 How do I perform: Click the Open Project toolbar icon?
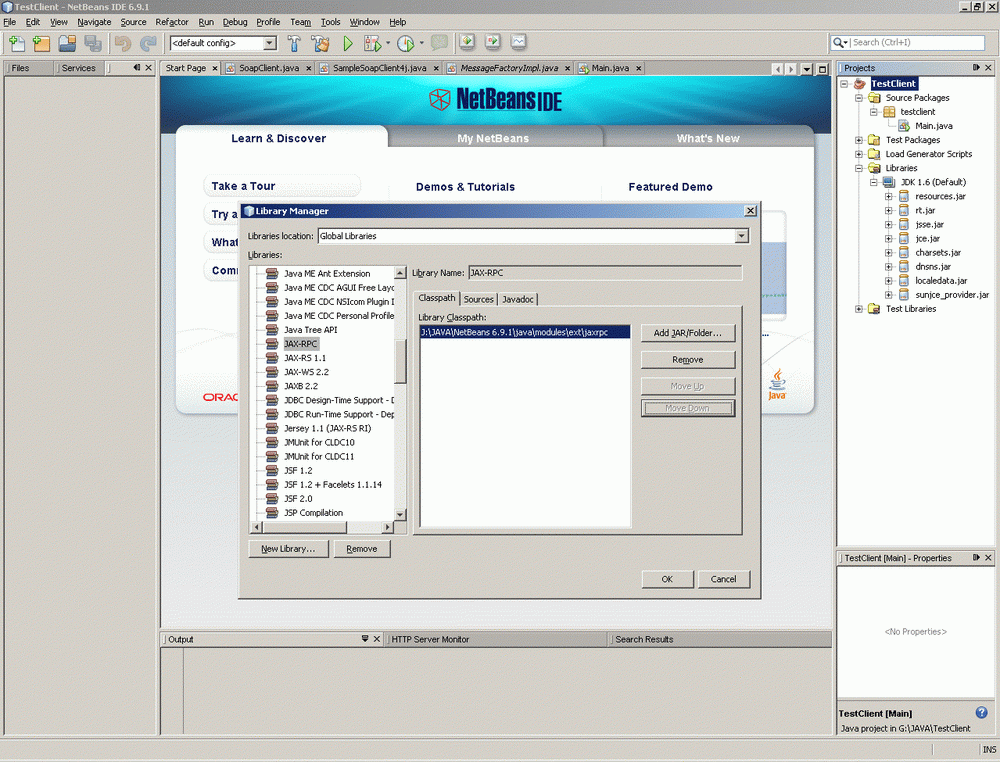(67, 43)
